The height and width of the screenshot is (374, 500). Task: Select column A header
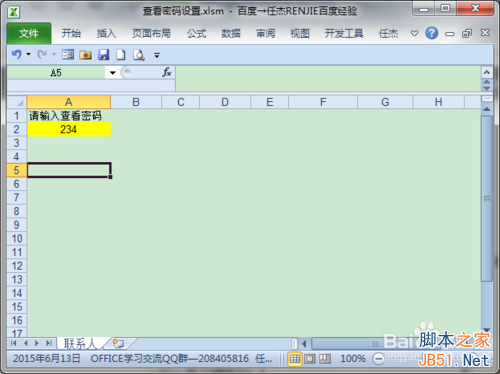click(69, 102)
